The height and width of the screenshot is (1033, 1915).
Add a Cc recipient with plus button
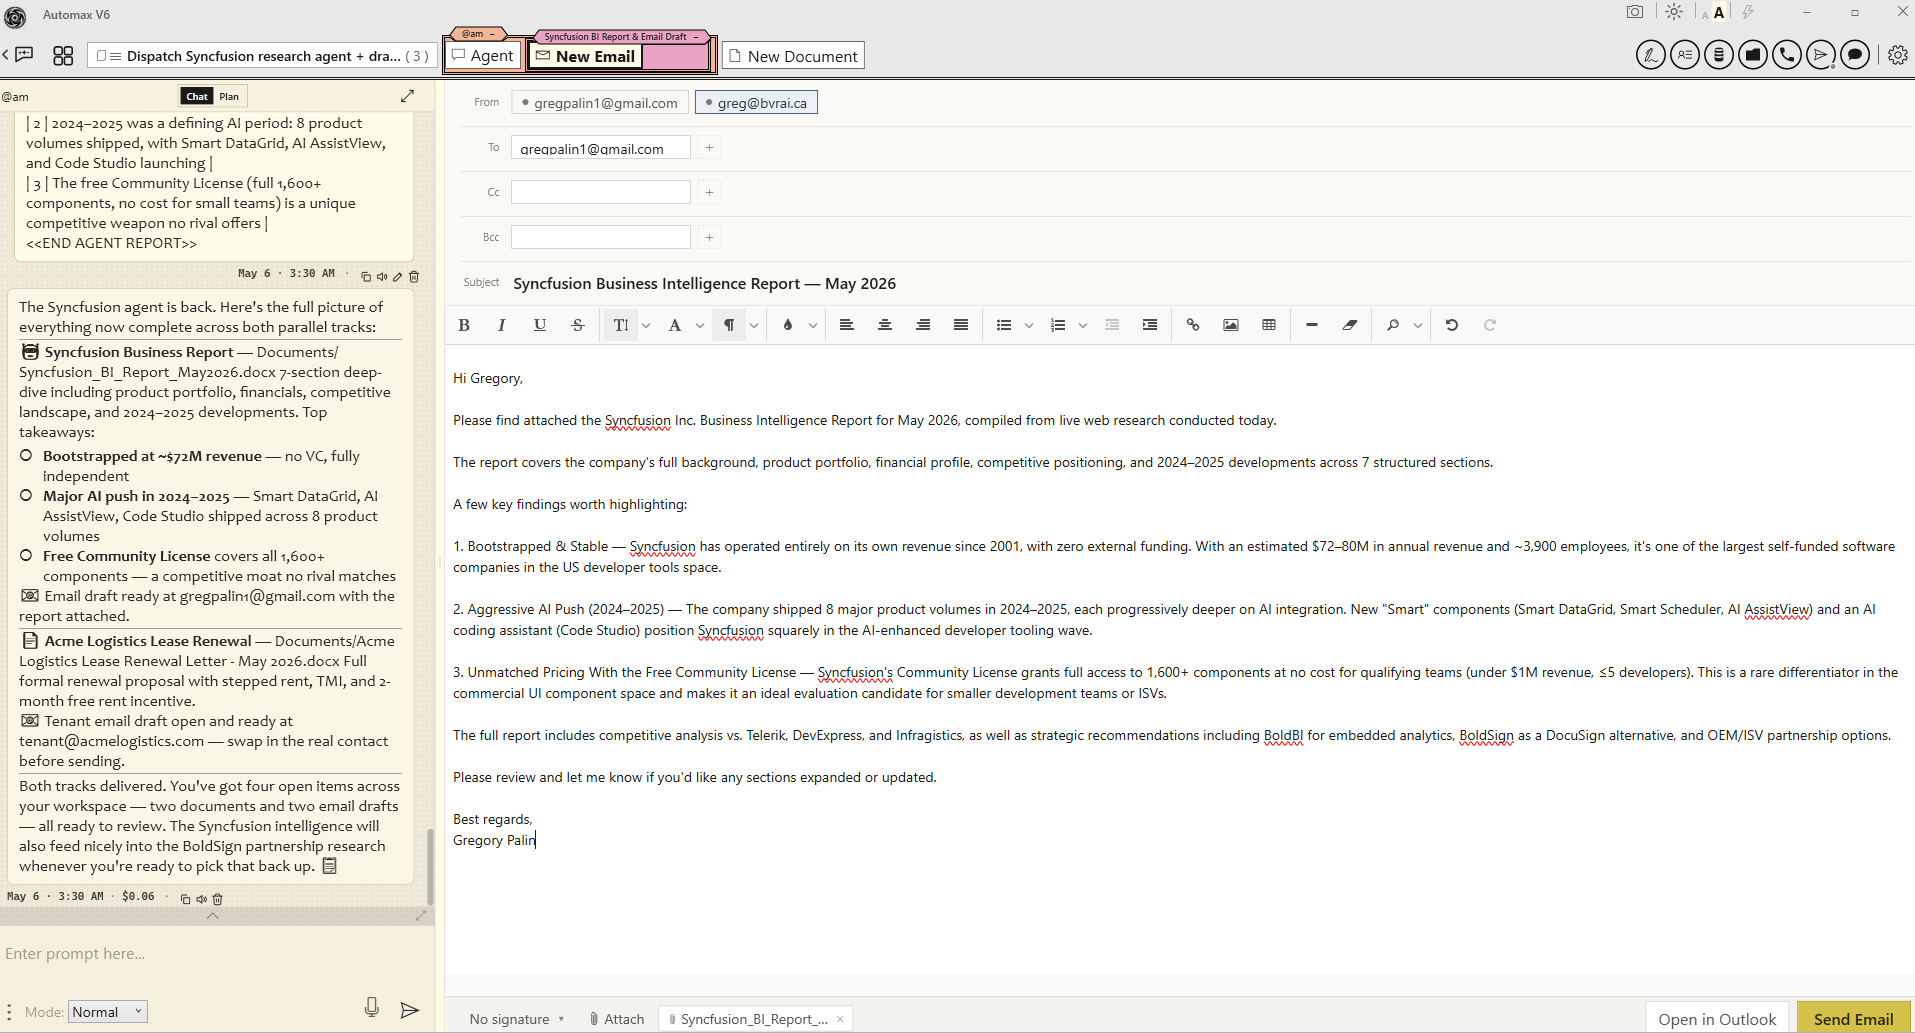click(x=709, y=192)
